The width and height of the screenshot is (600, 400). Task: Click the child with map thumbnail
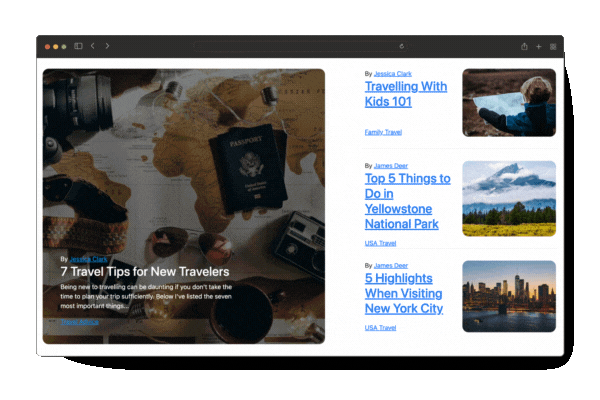click(508, 103)
